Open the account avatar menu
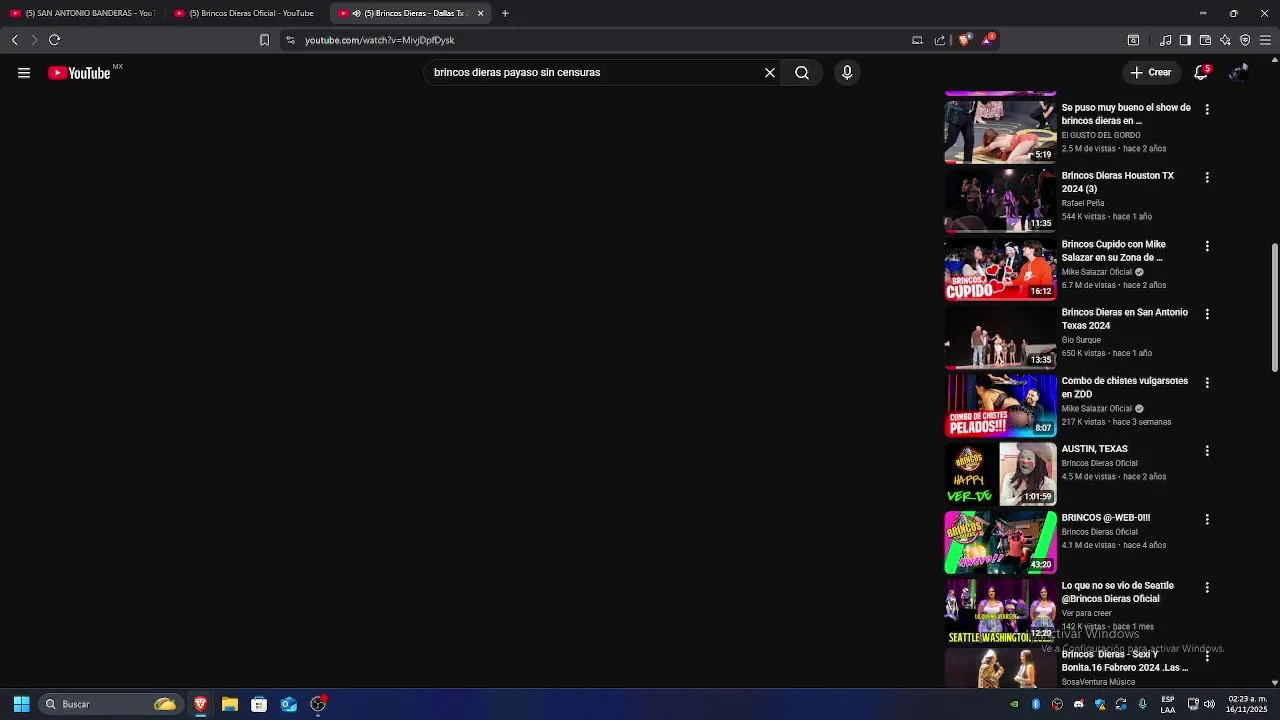 point(1238,72)
